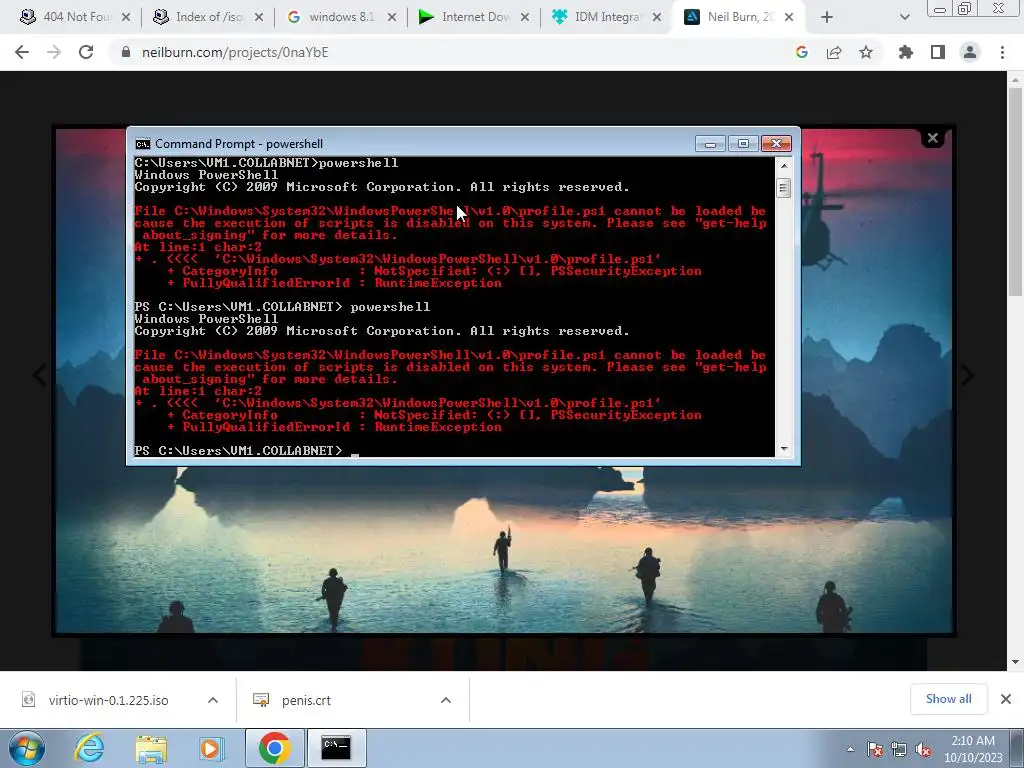Select Chrome in the taskbar

point(274,748)
